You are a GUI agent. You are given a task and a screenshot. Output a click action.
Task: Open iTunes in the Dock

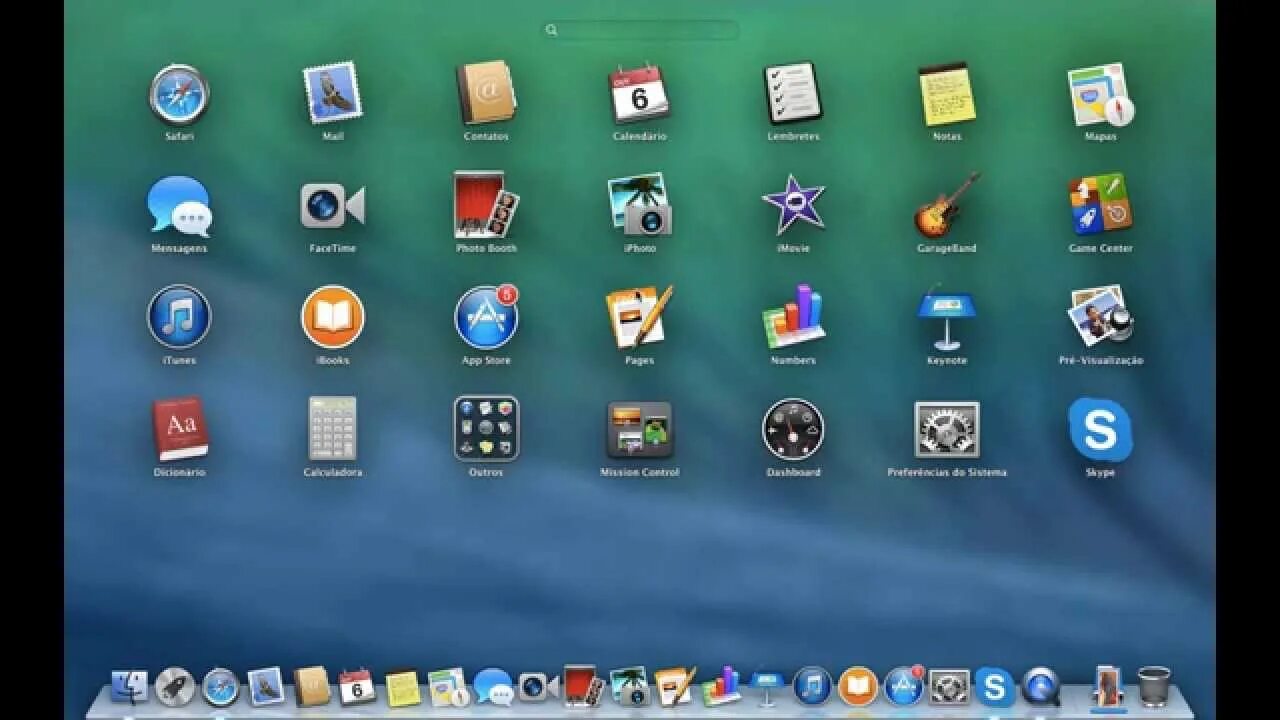[812, 687]
